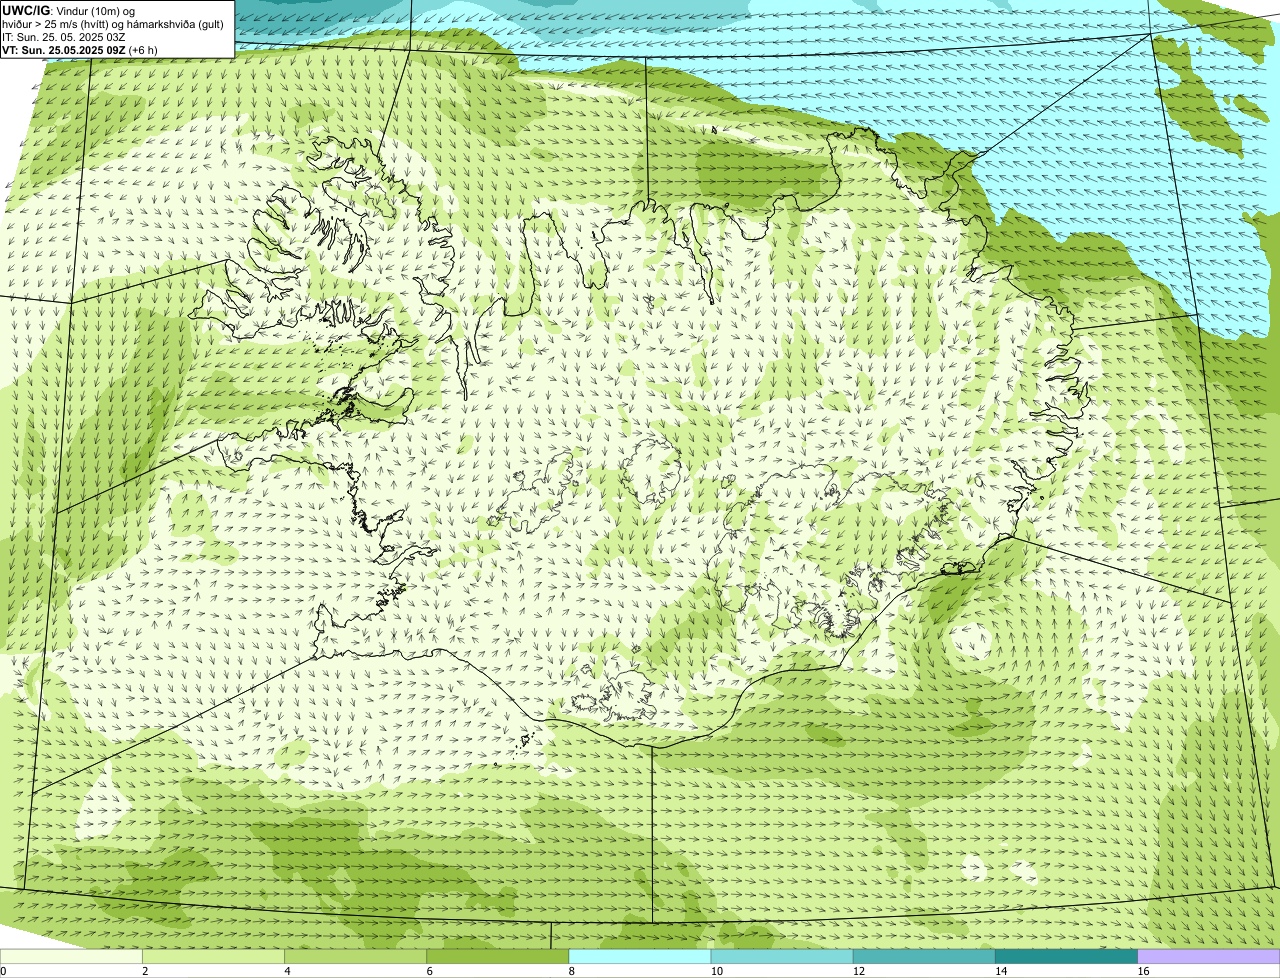1280x978 pixels.
Task: Click the legend scale label "10"
Action: (x=716, y=971)
